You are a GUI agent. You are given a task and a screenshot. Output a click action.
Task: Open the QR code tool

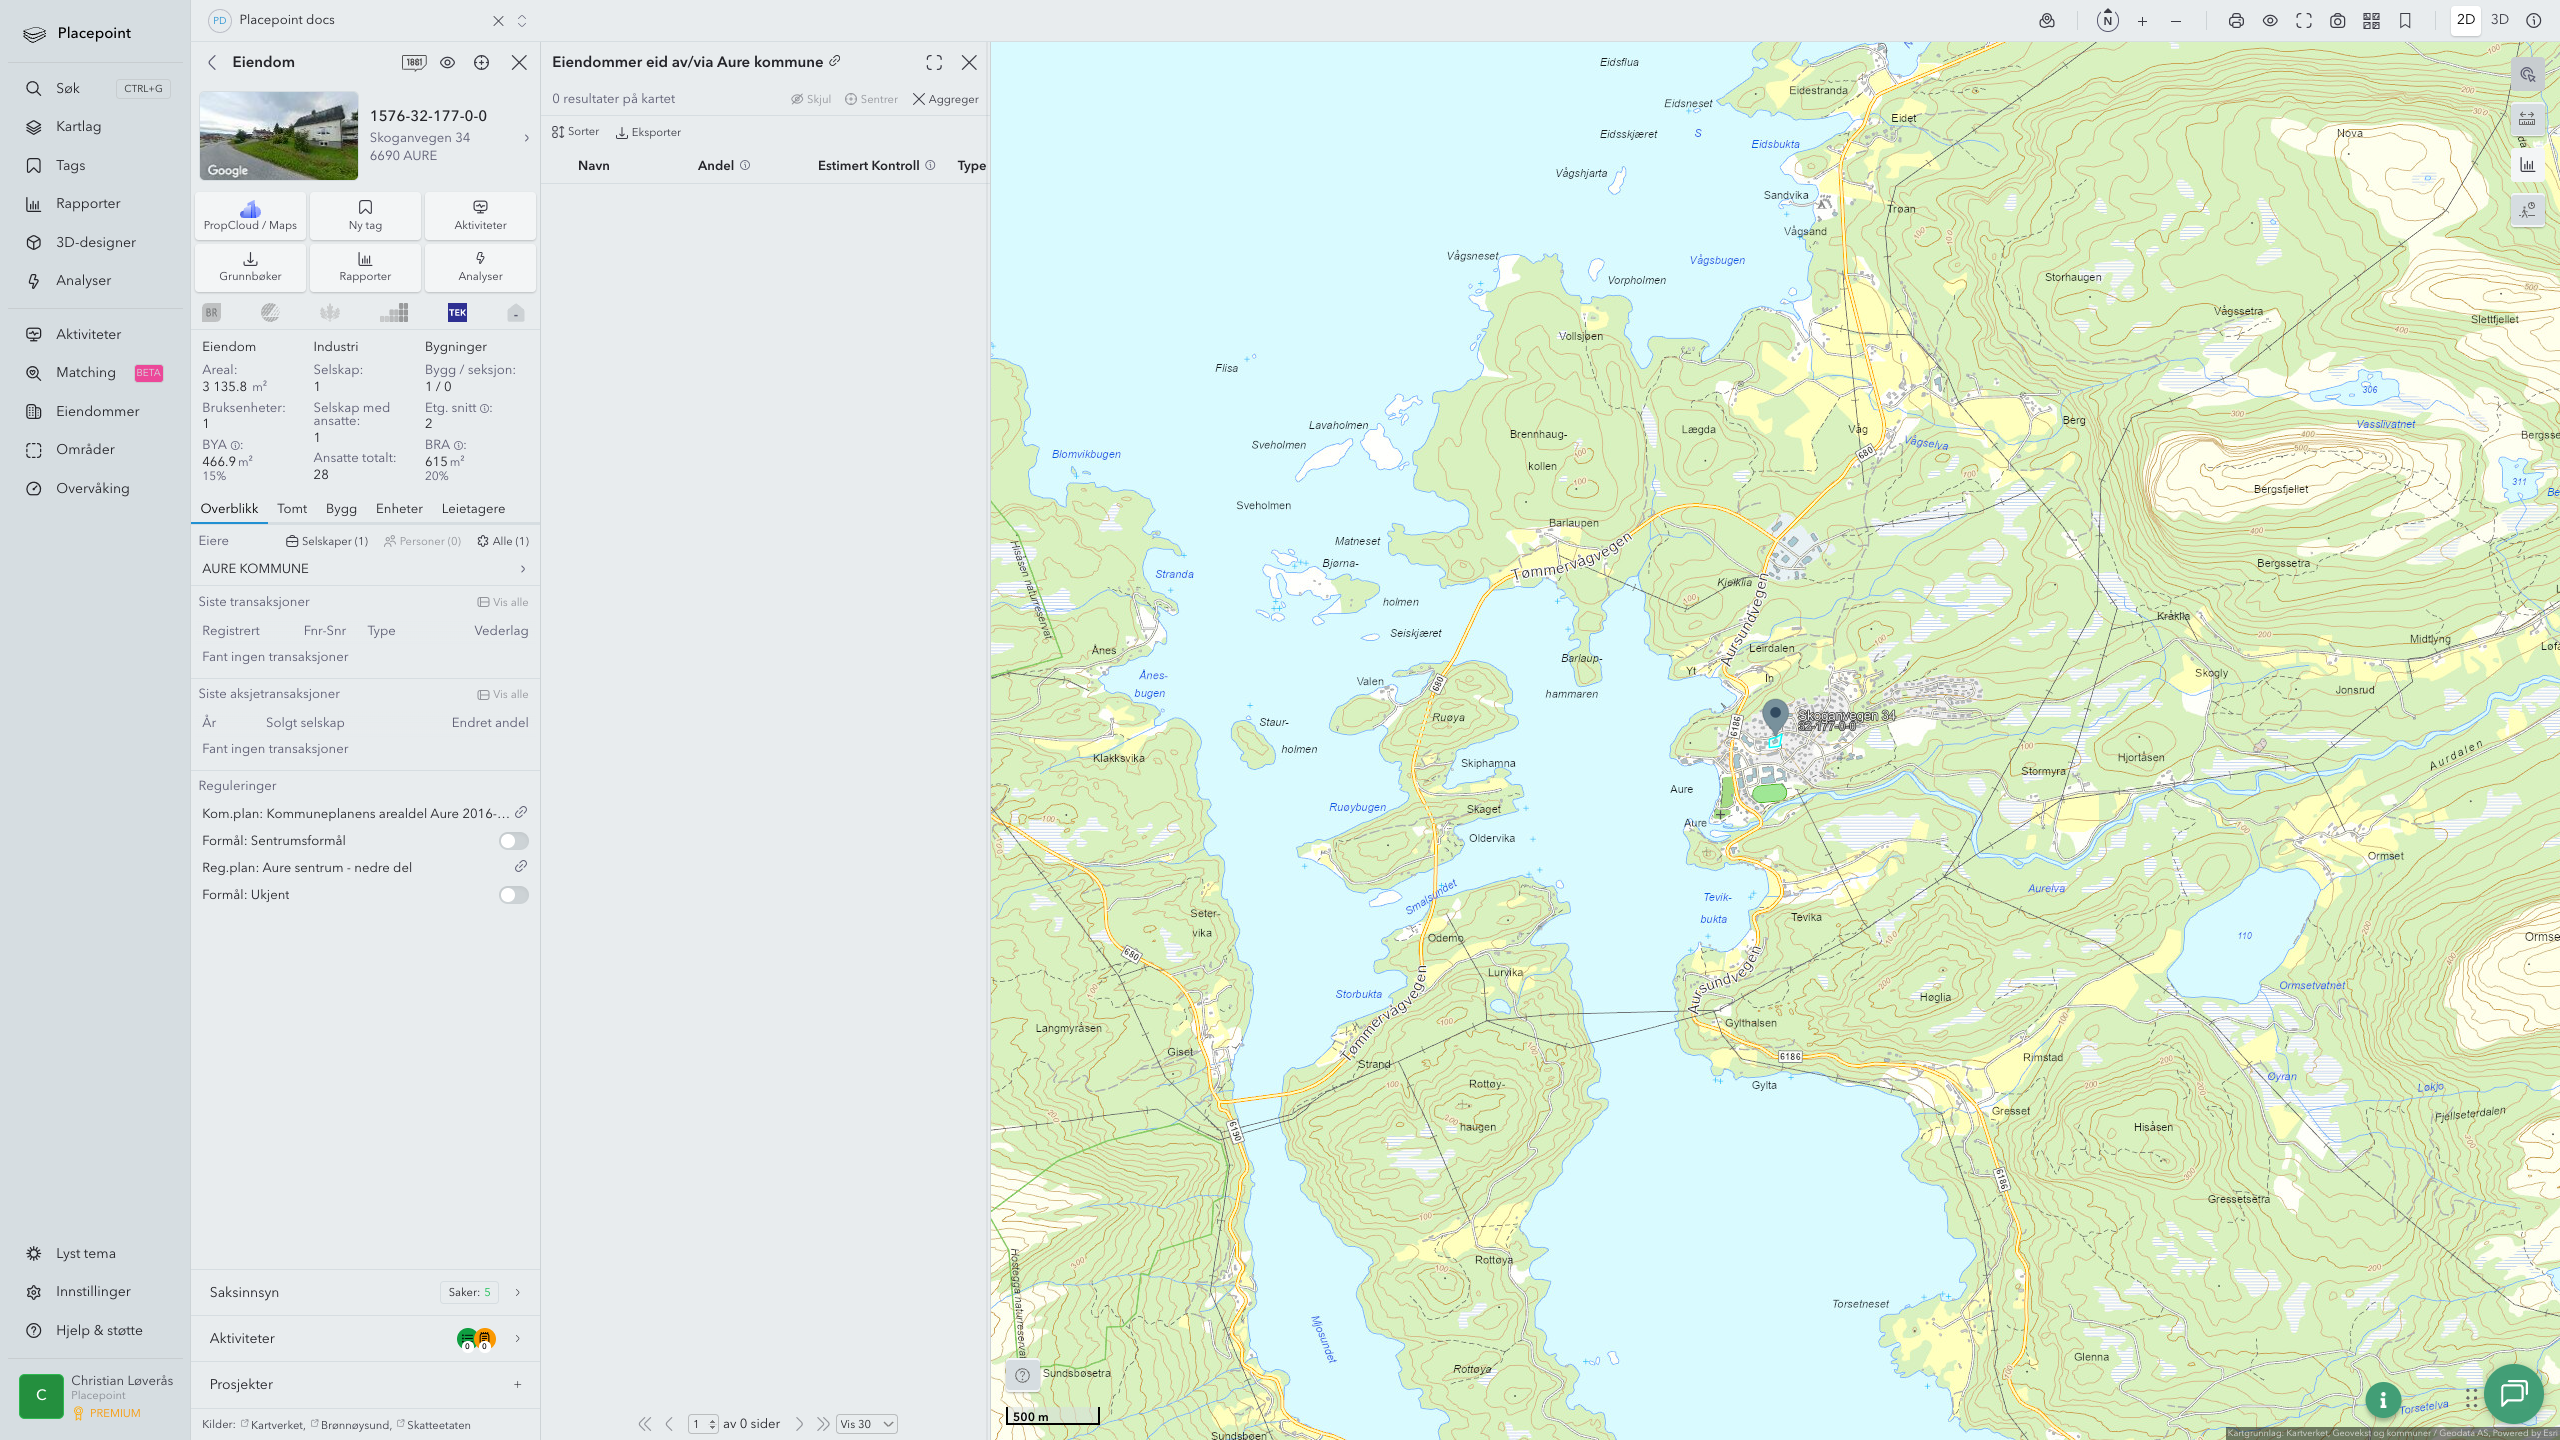(2371, 21)
